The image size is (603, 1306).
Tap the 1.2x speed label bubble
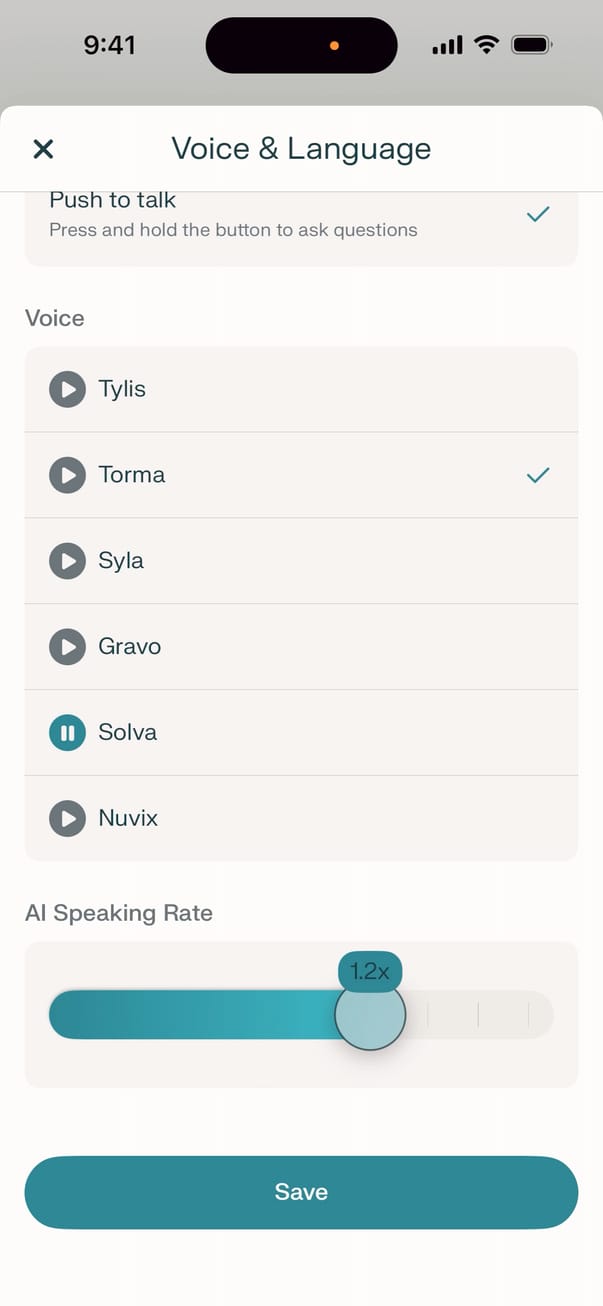[370, 970]
